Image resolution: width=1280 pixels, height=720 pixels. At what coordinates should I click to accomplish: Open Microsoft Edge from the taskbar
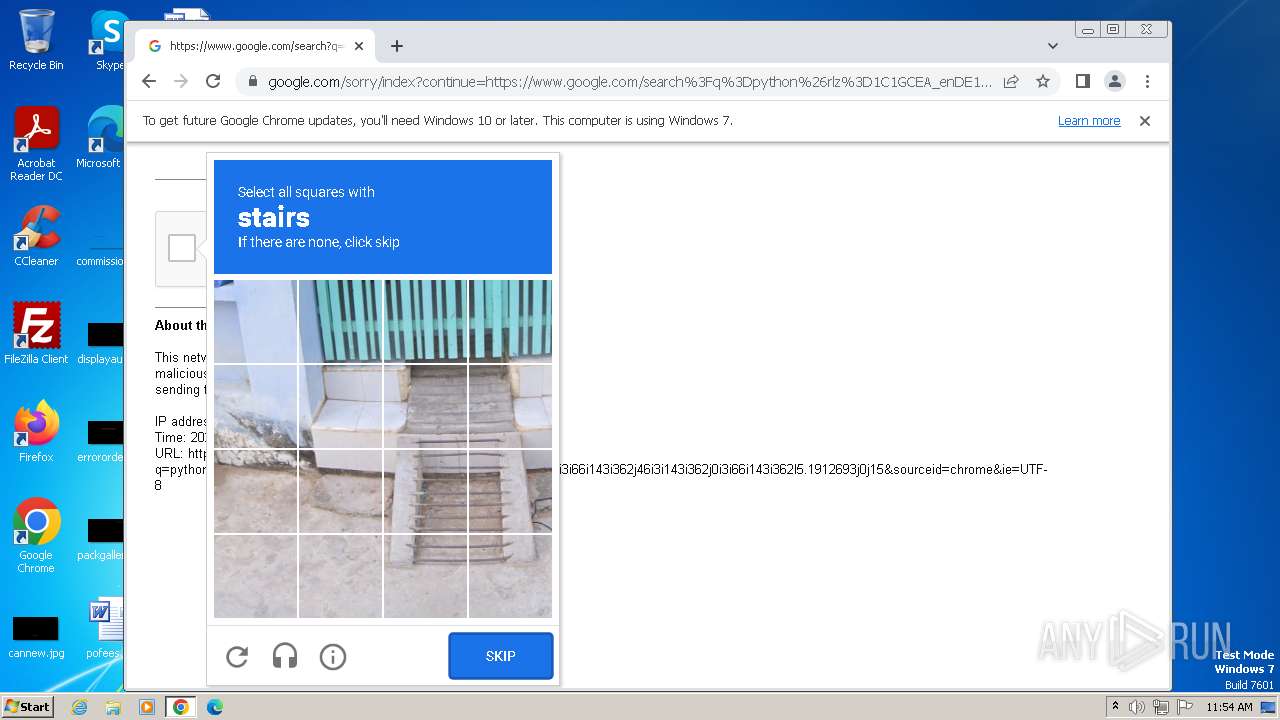[215, 707]
